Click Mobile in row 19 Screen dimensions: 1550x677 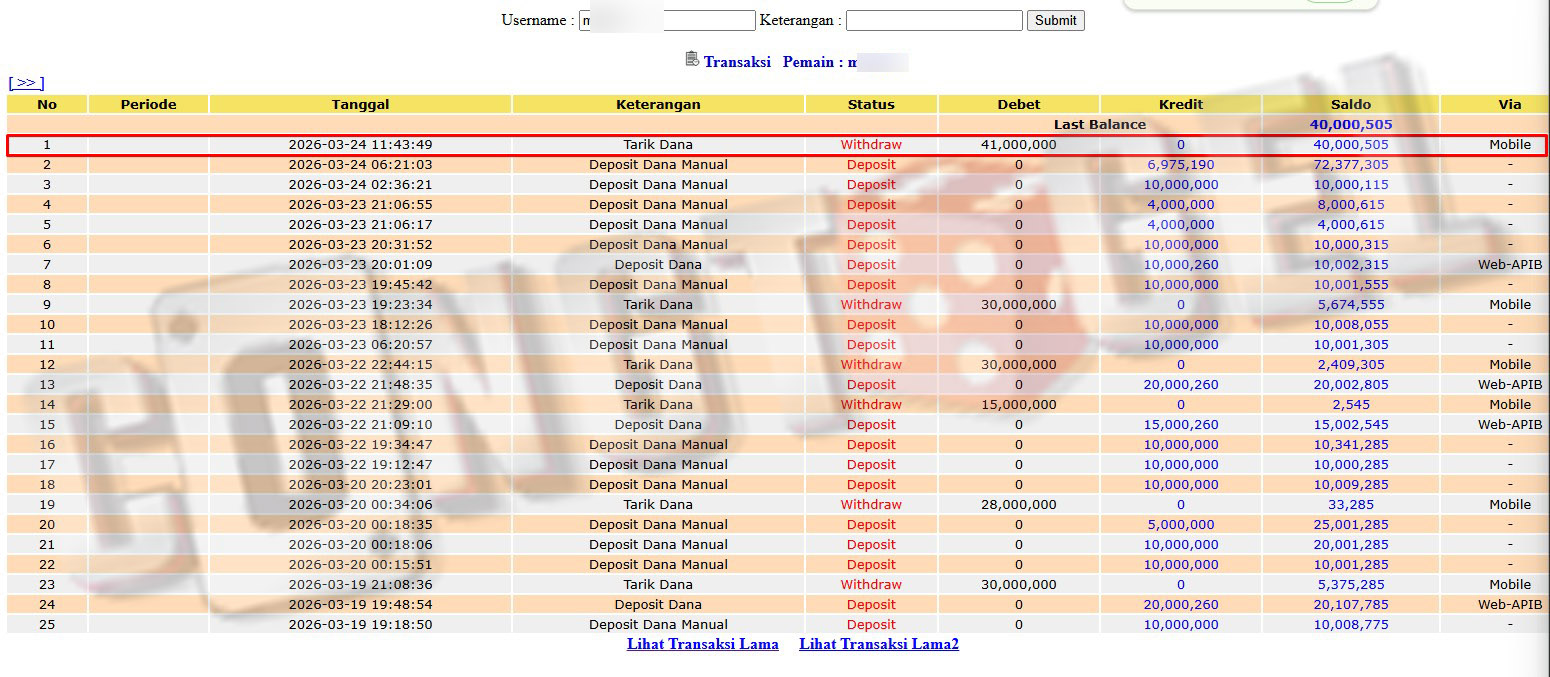1510,505
